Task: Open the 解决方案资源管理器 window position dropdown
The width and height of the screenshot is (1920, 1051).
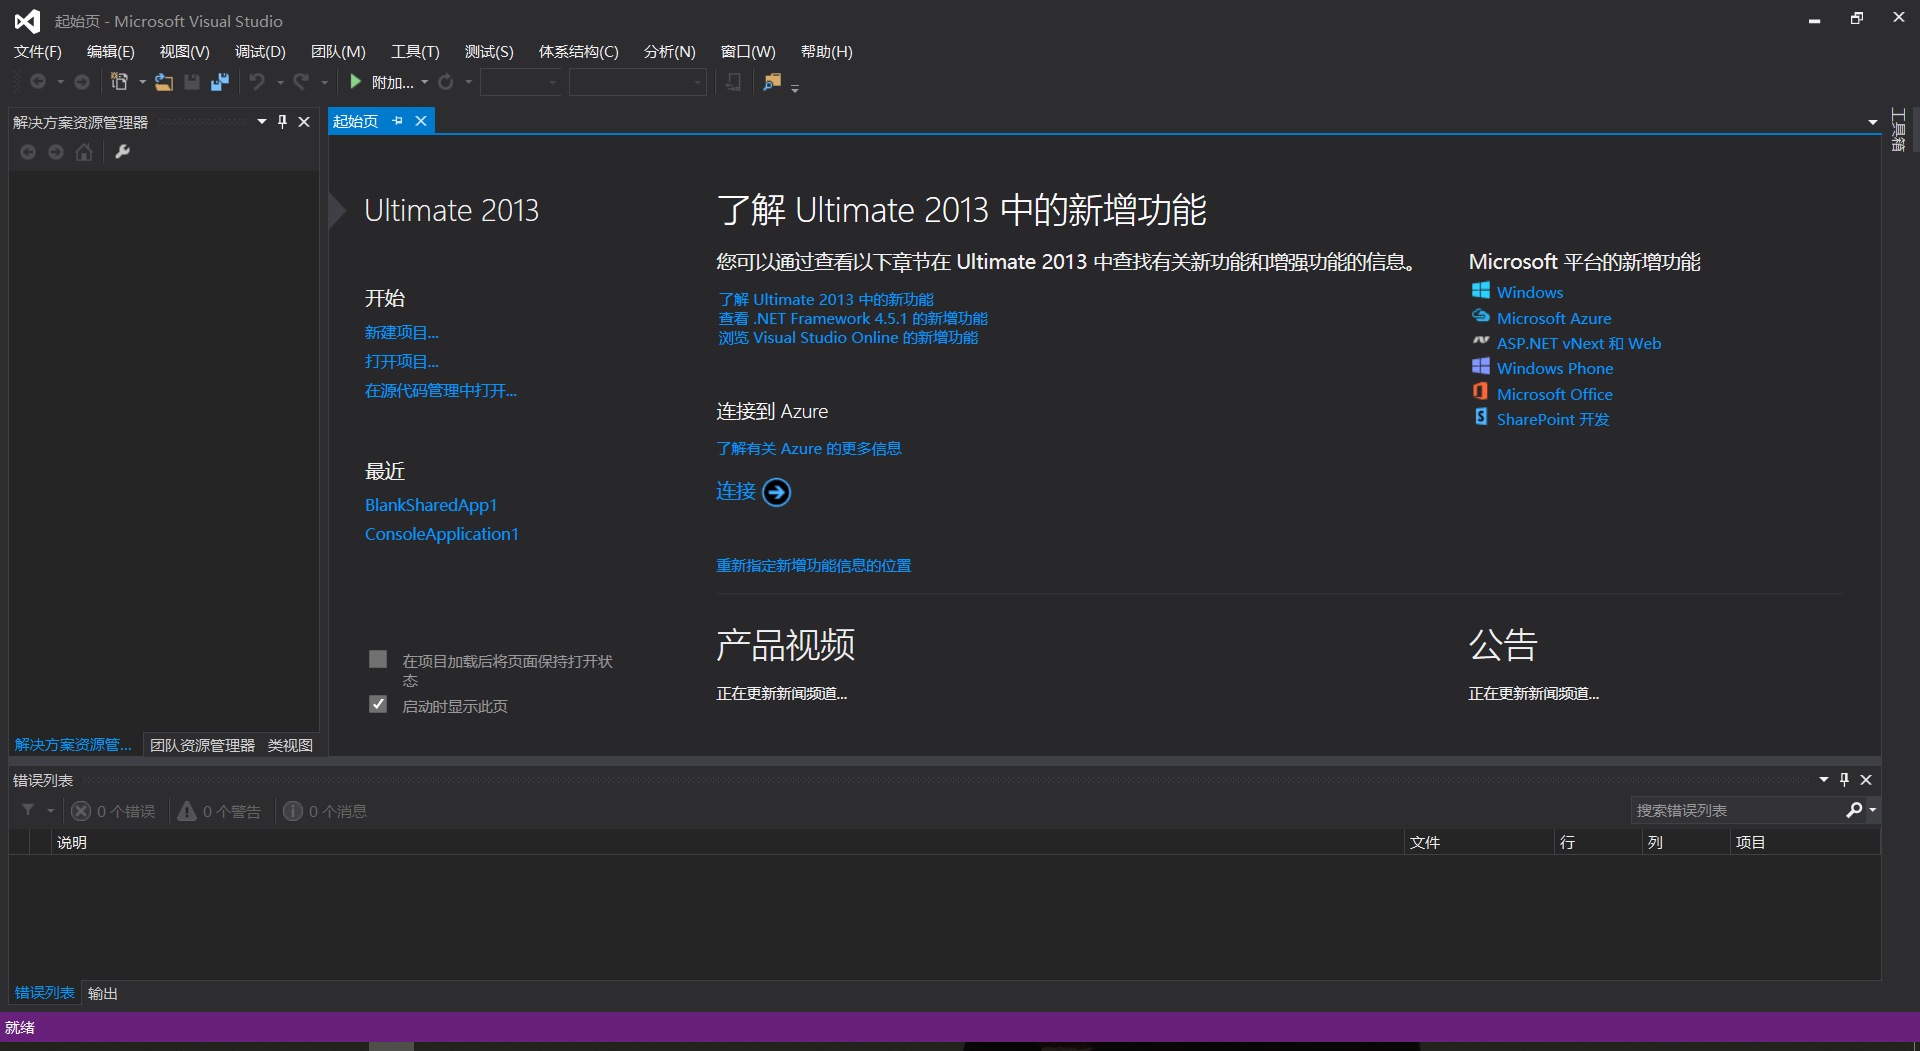Action: click(261, 121)
